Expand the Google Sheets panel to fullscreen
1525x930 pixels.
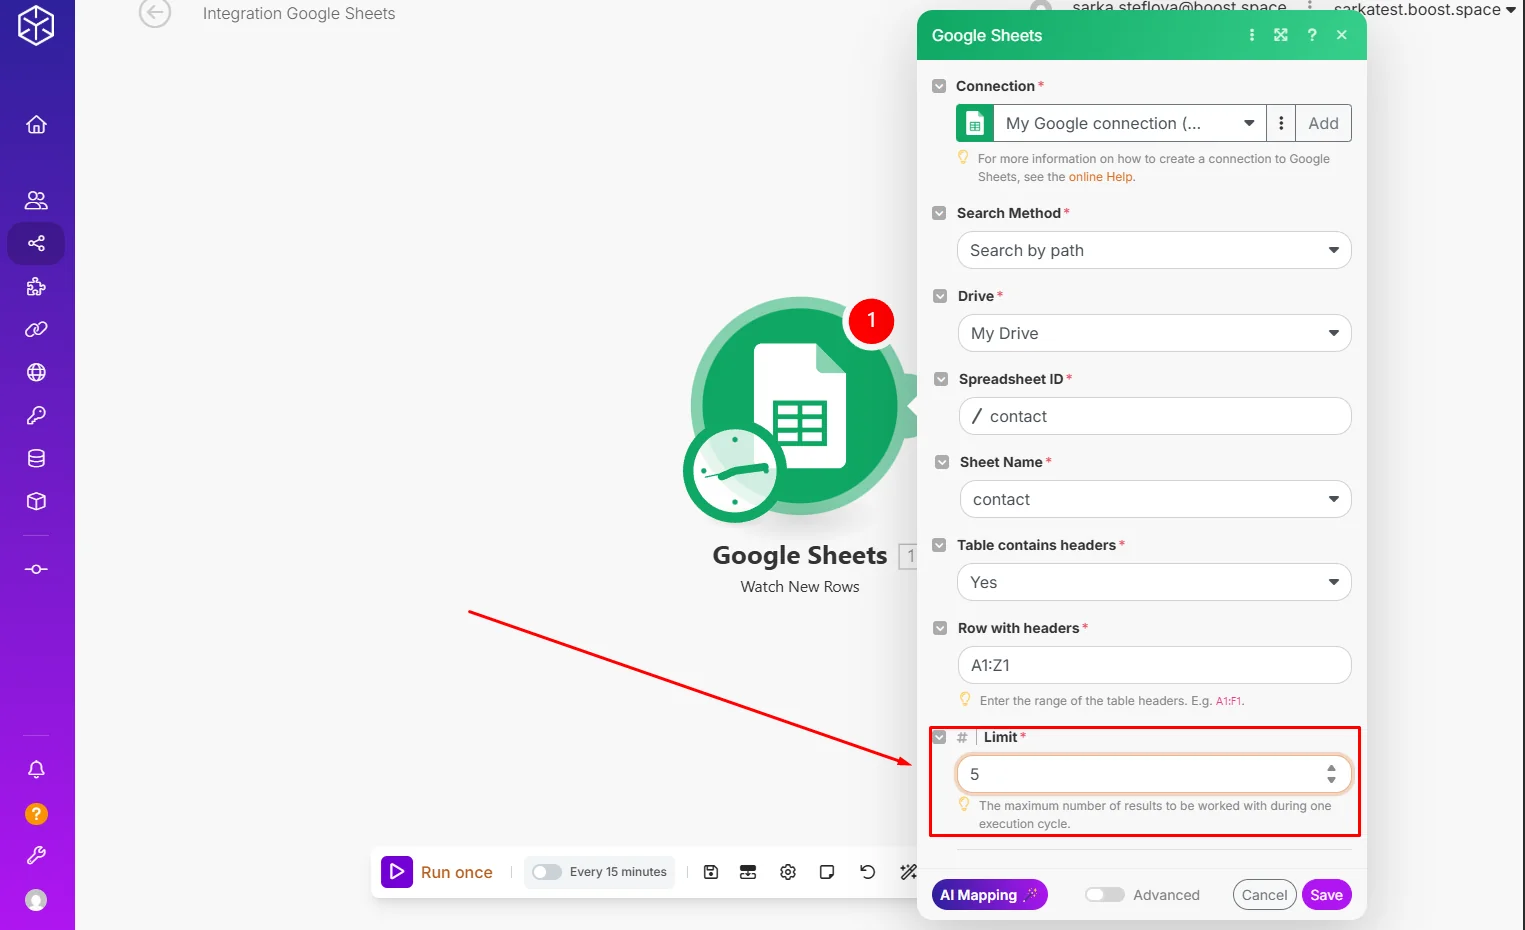click(x=1281, y=35)
